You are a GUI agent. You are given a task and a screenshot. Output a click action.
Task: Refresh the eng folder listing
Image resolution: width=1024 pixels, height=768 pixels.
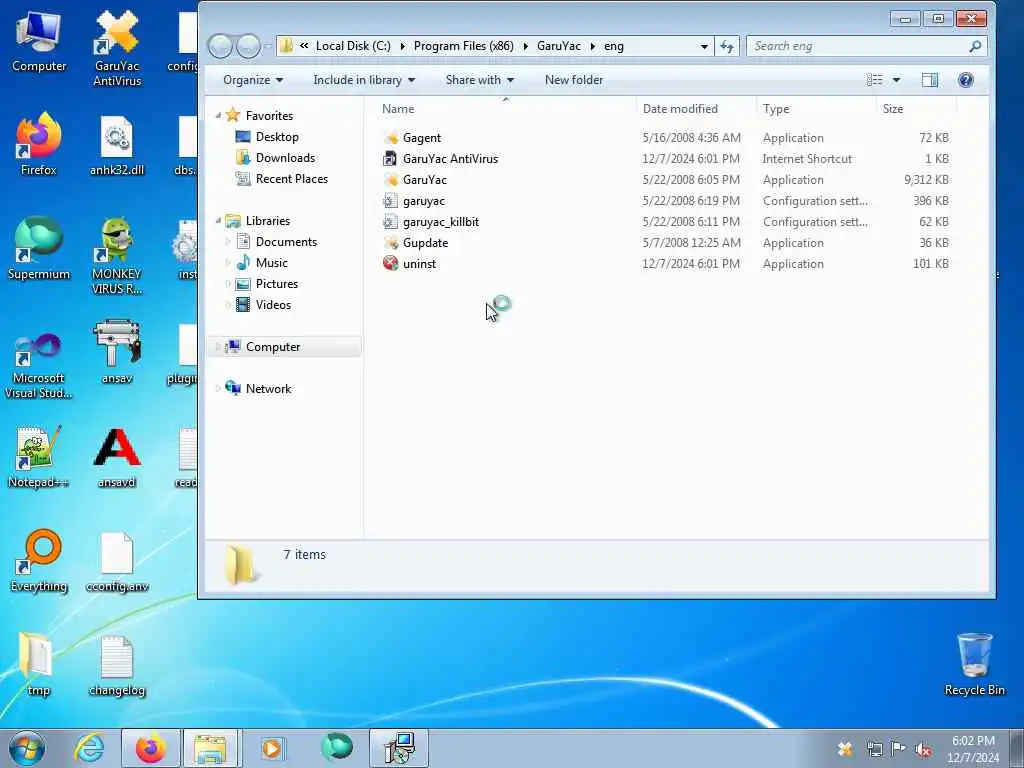click(x=727, y=46)
